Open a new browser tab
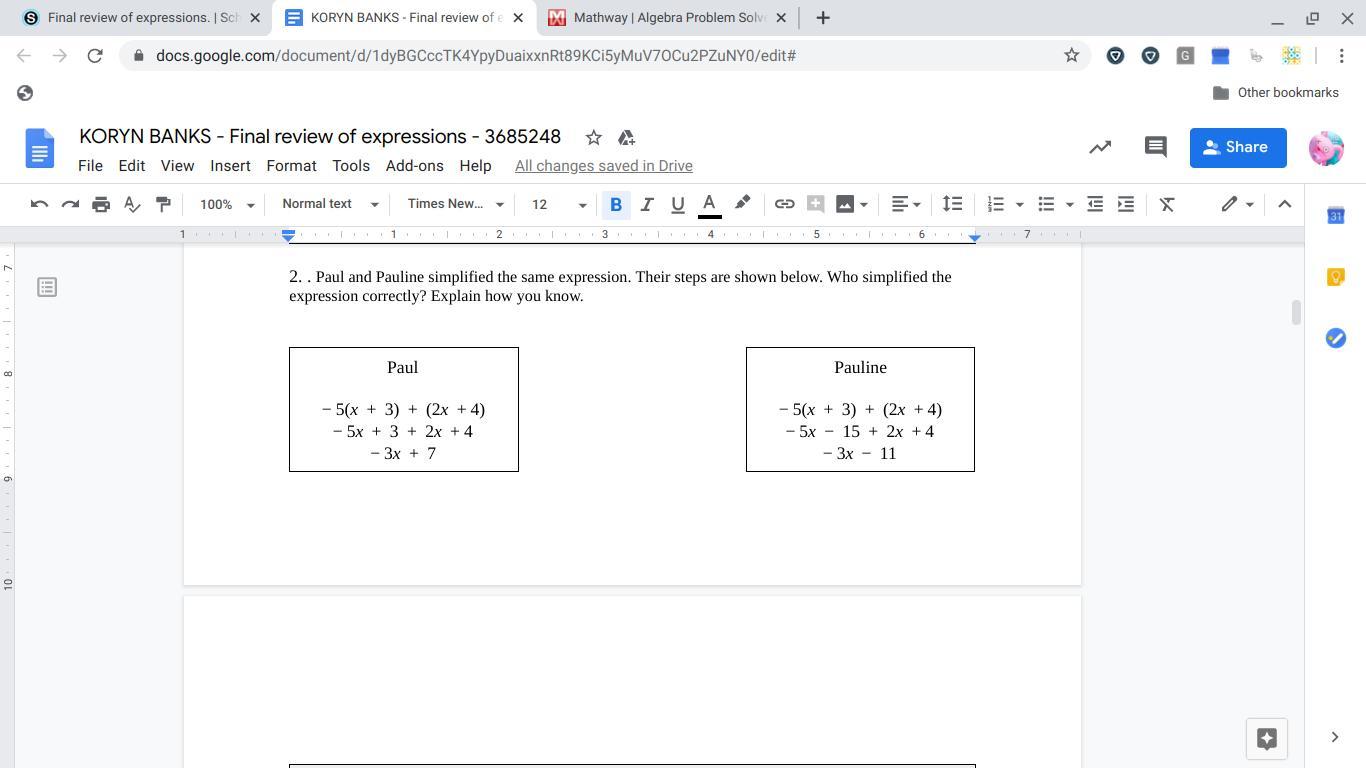Viewport: 1366px width, 768px height. [x=822, y=18]
